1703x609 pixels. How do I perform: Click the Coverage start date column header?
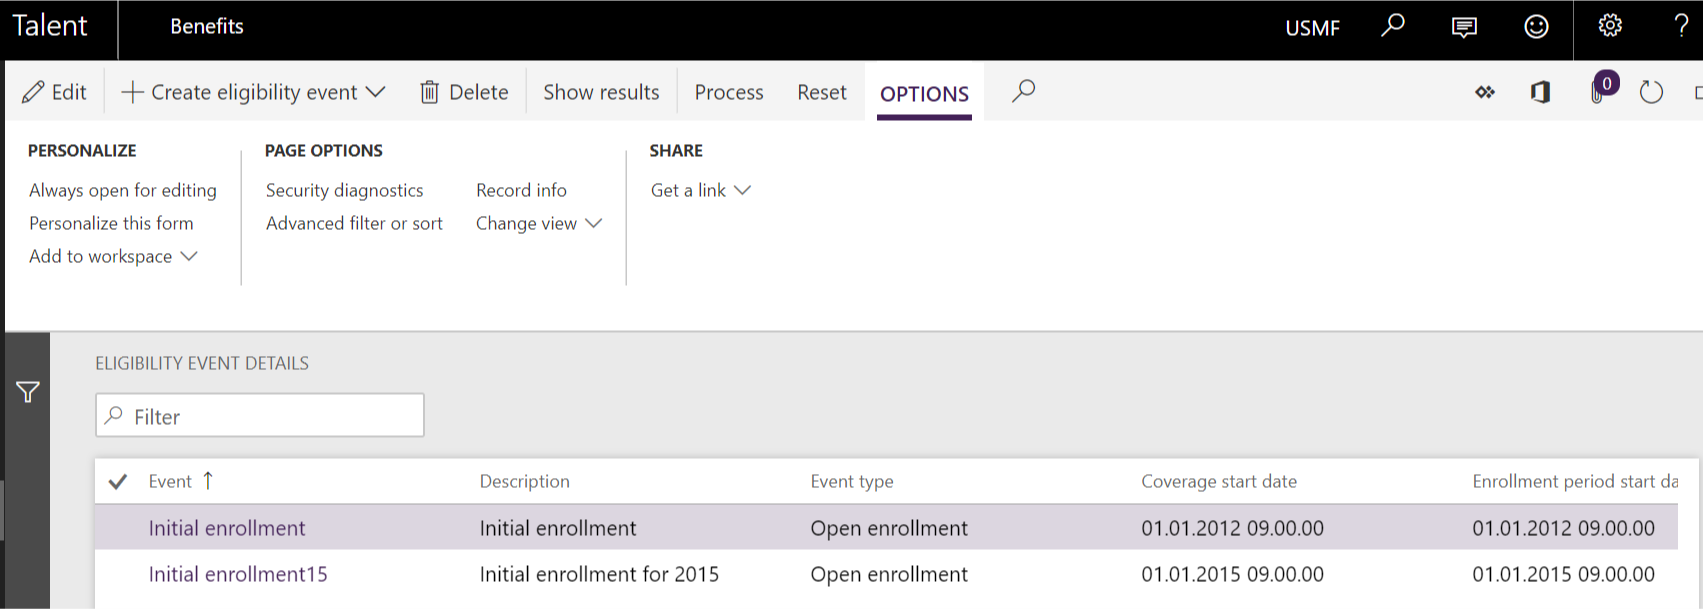tap(1219, 481)
